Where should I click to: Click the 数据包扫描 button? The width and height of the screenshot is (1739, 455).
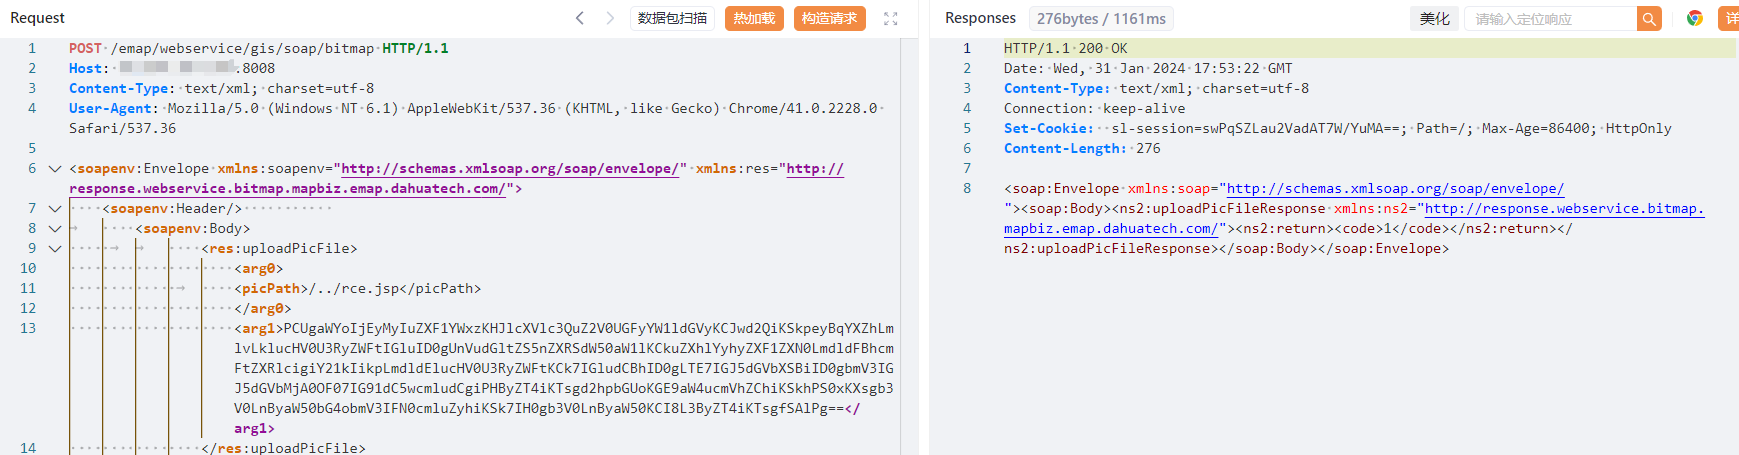(672, 18)
